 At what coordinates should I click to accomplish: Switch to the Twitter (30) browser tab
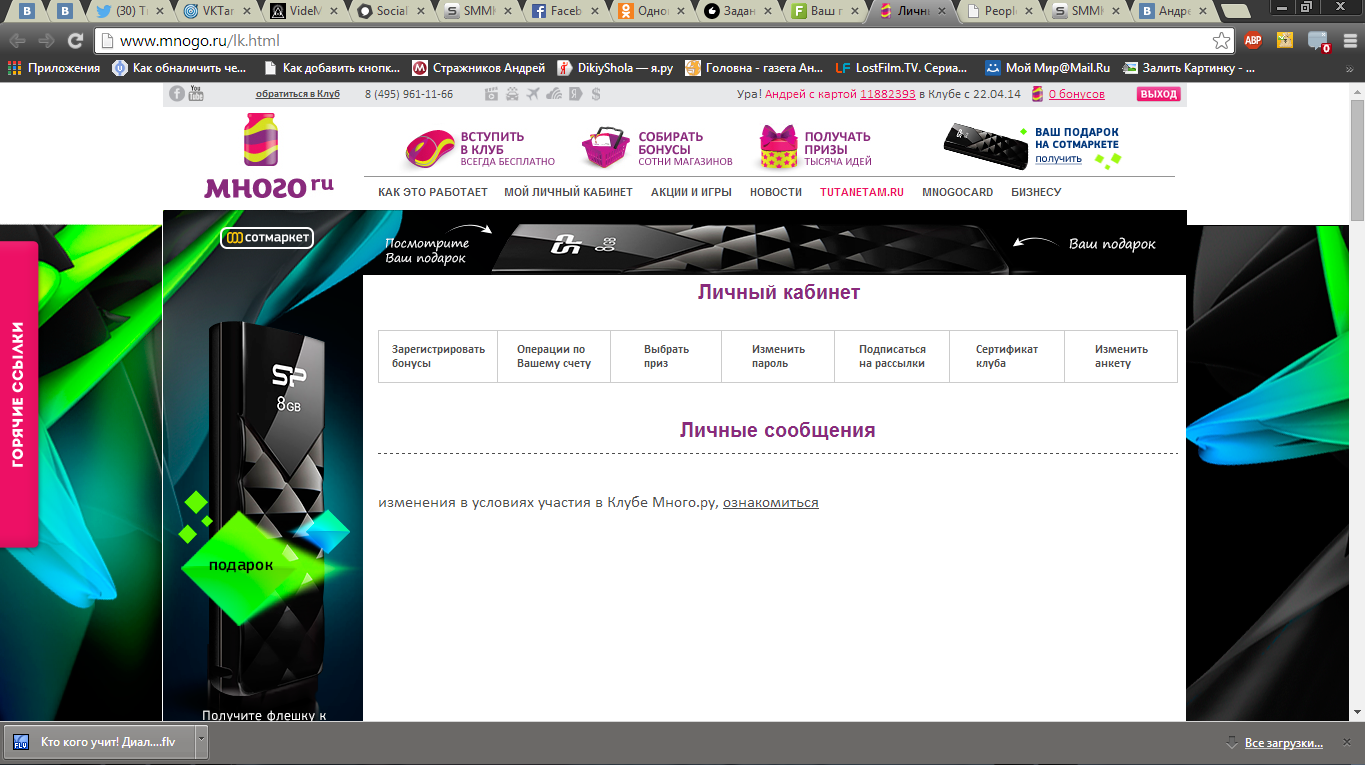pyautogui.click(x=129, y=12)
